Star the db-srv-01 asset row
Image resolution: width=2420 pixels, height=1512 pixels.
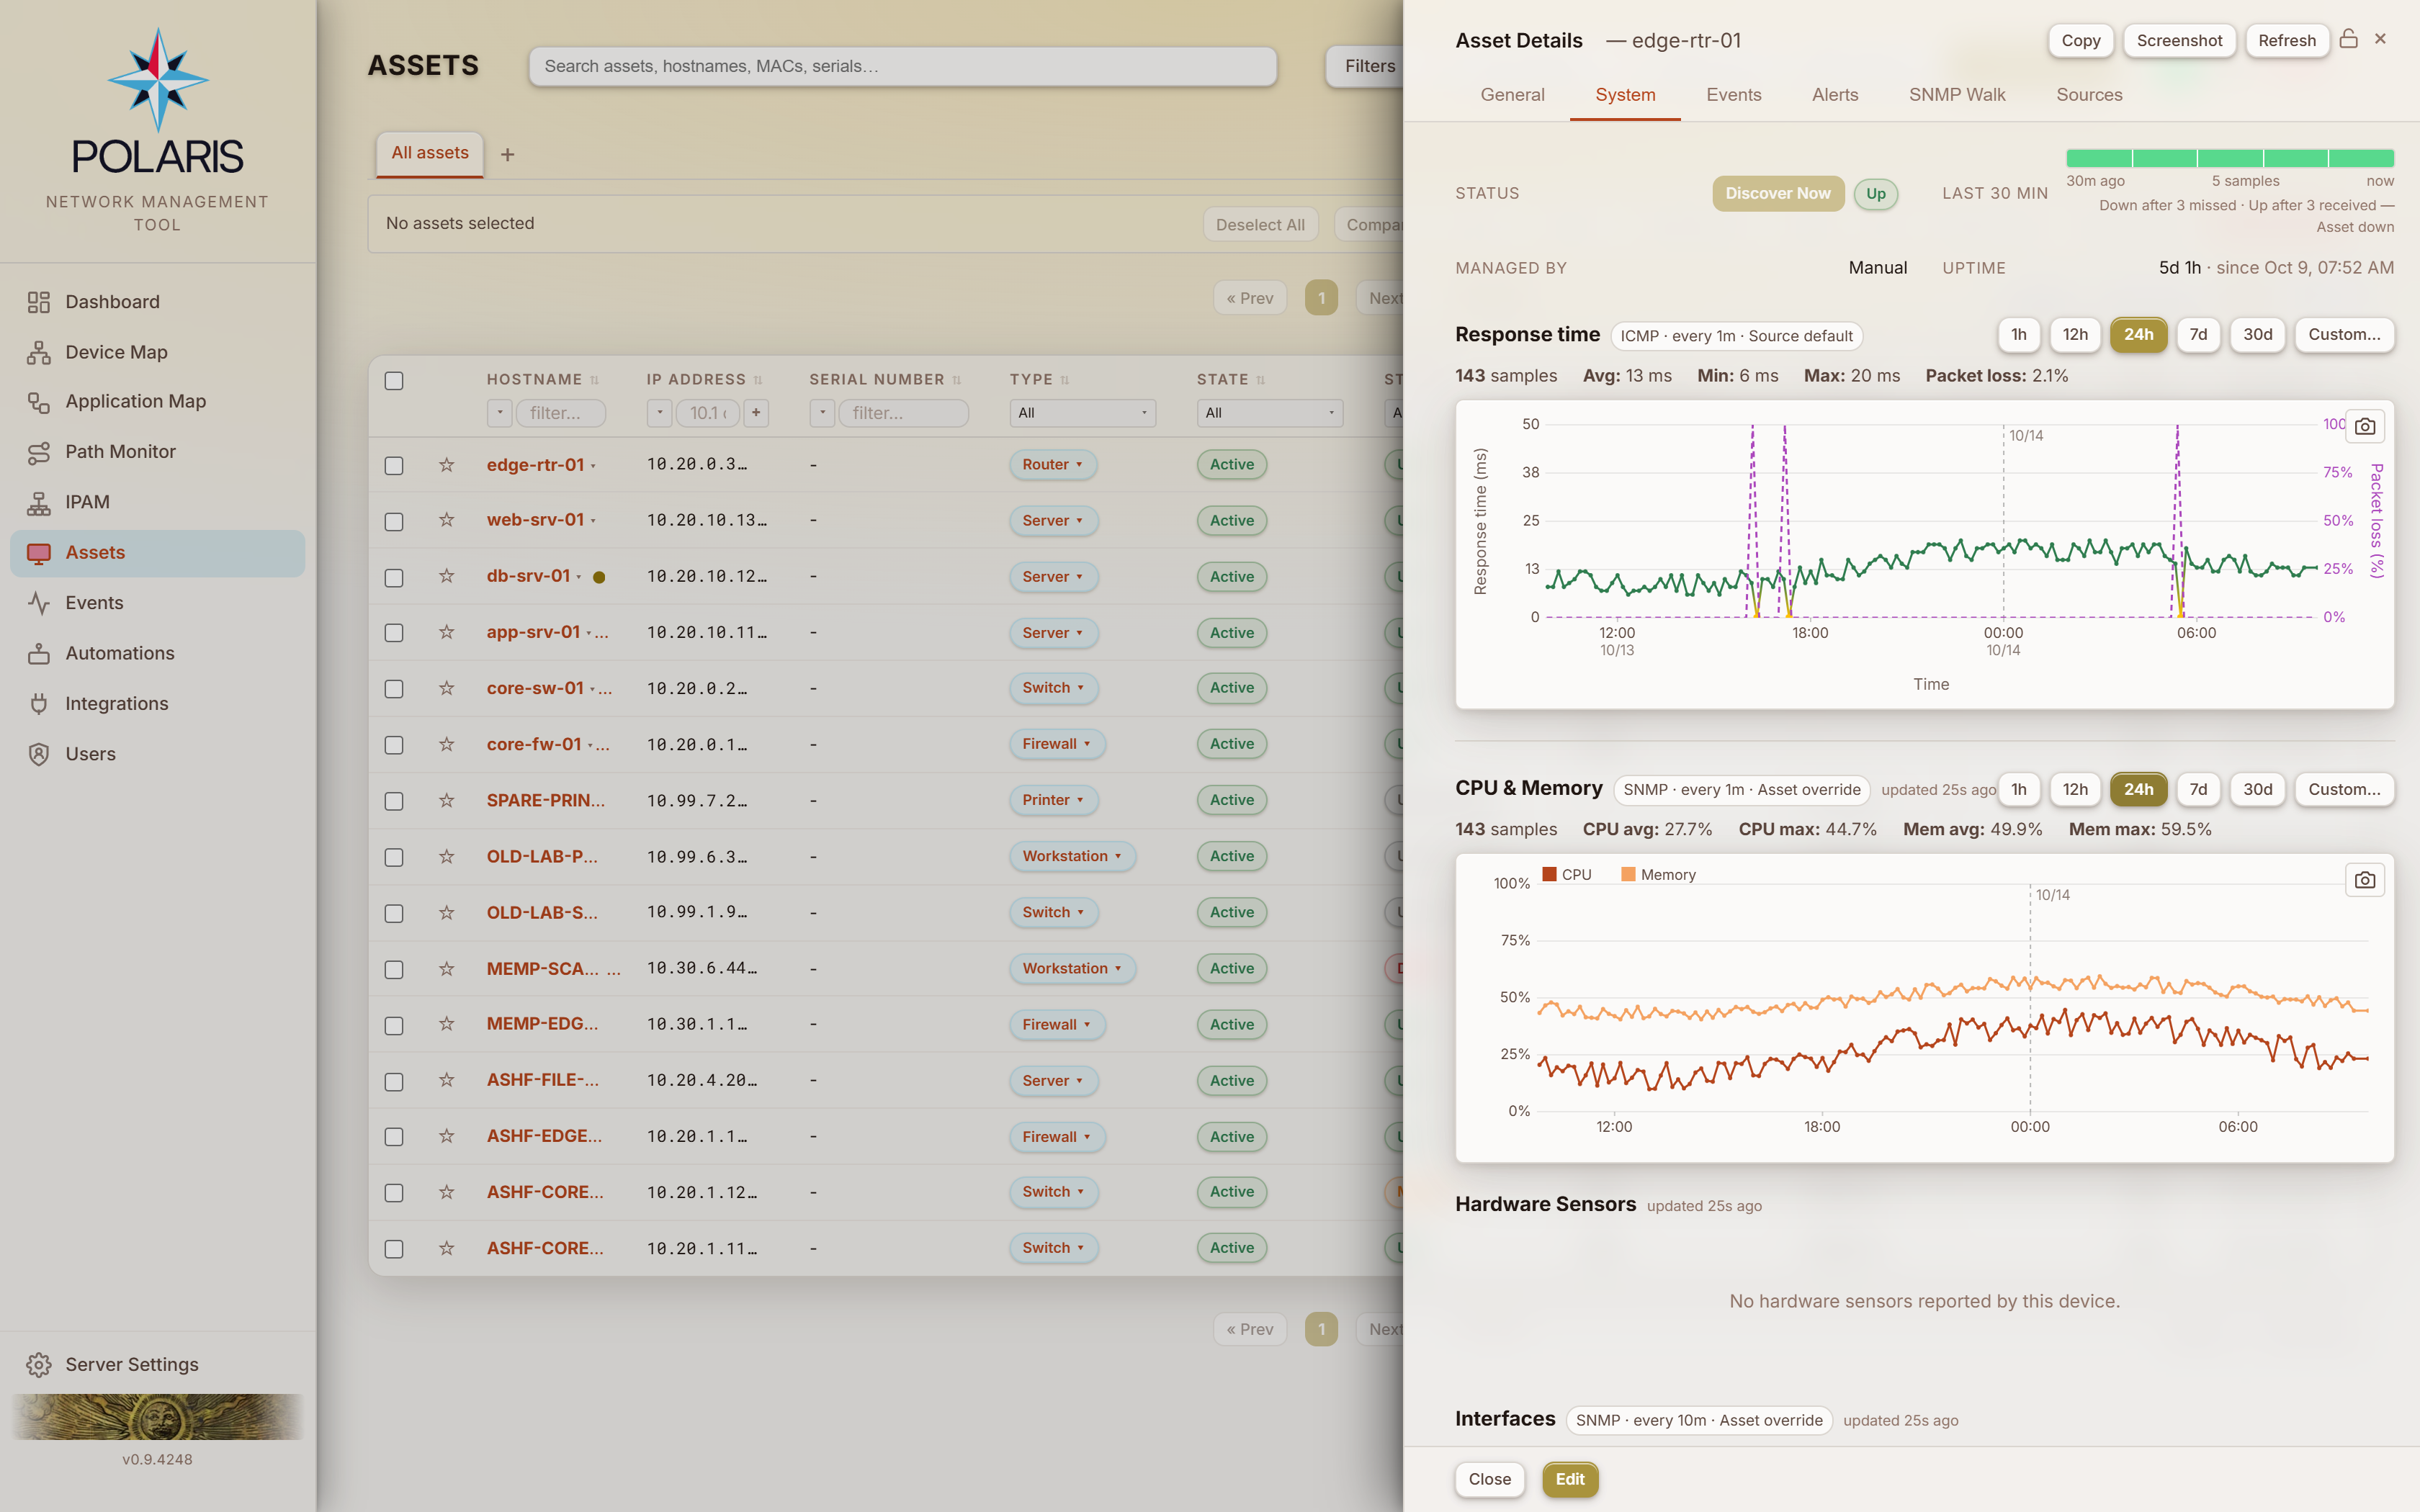pyautogui.click(x=447, y=577)
